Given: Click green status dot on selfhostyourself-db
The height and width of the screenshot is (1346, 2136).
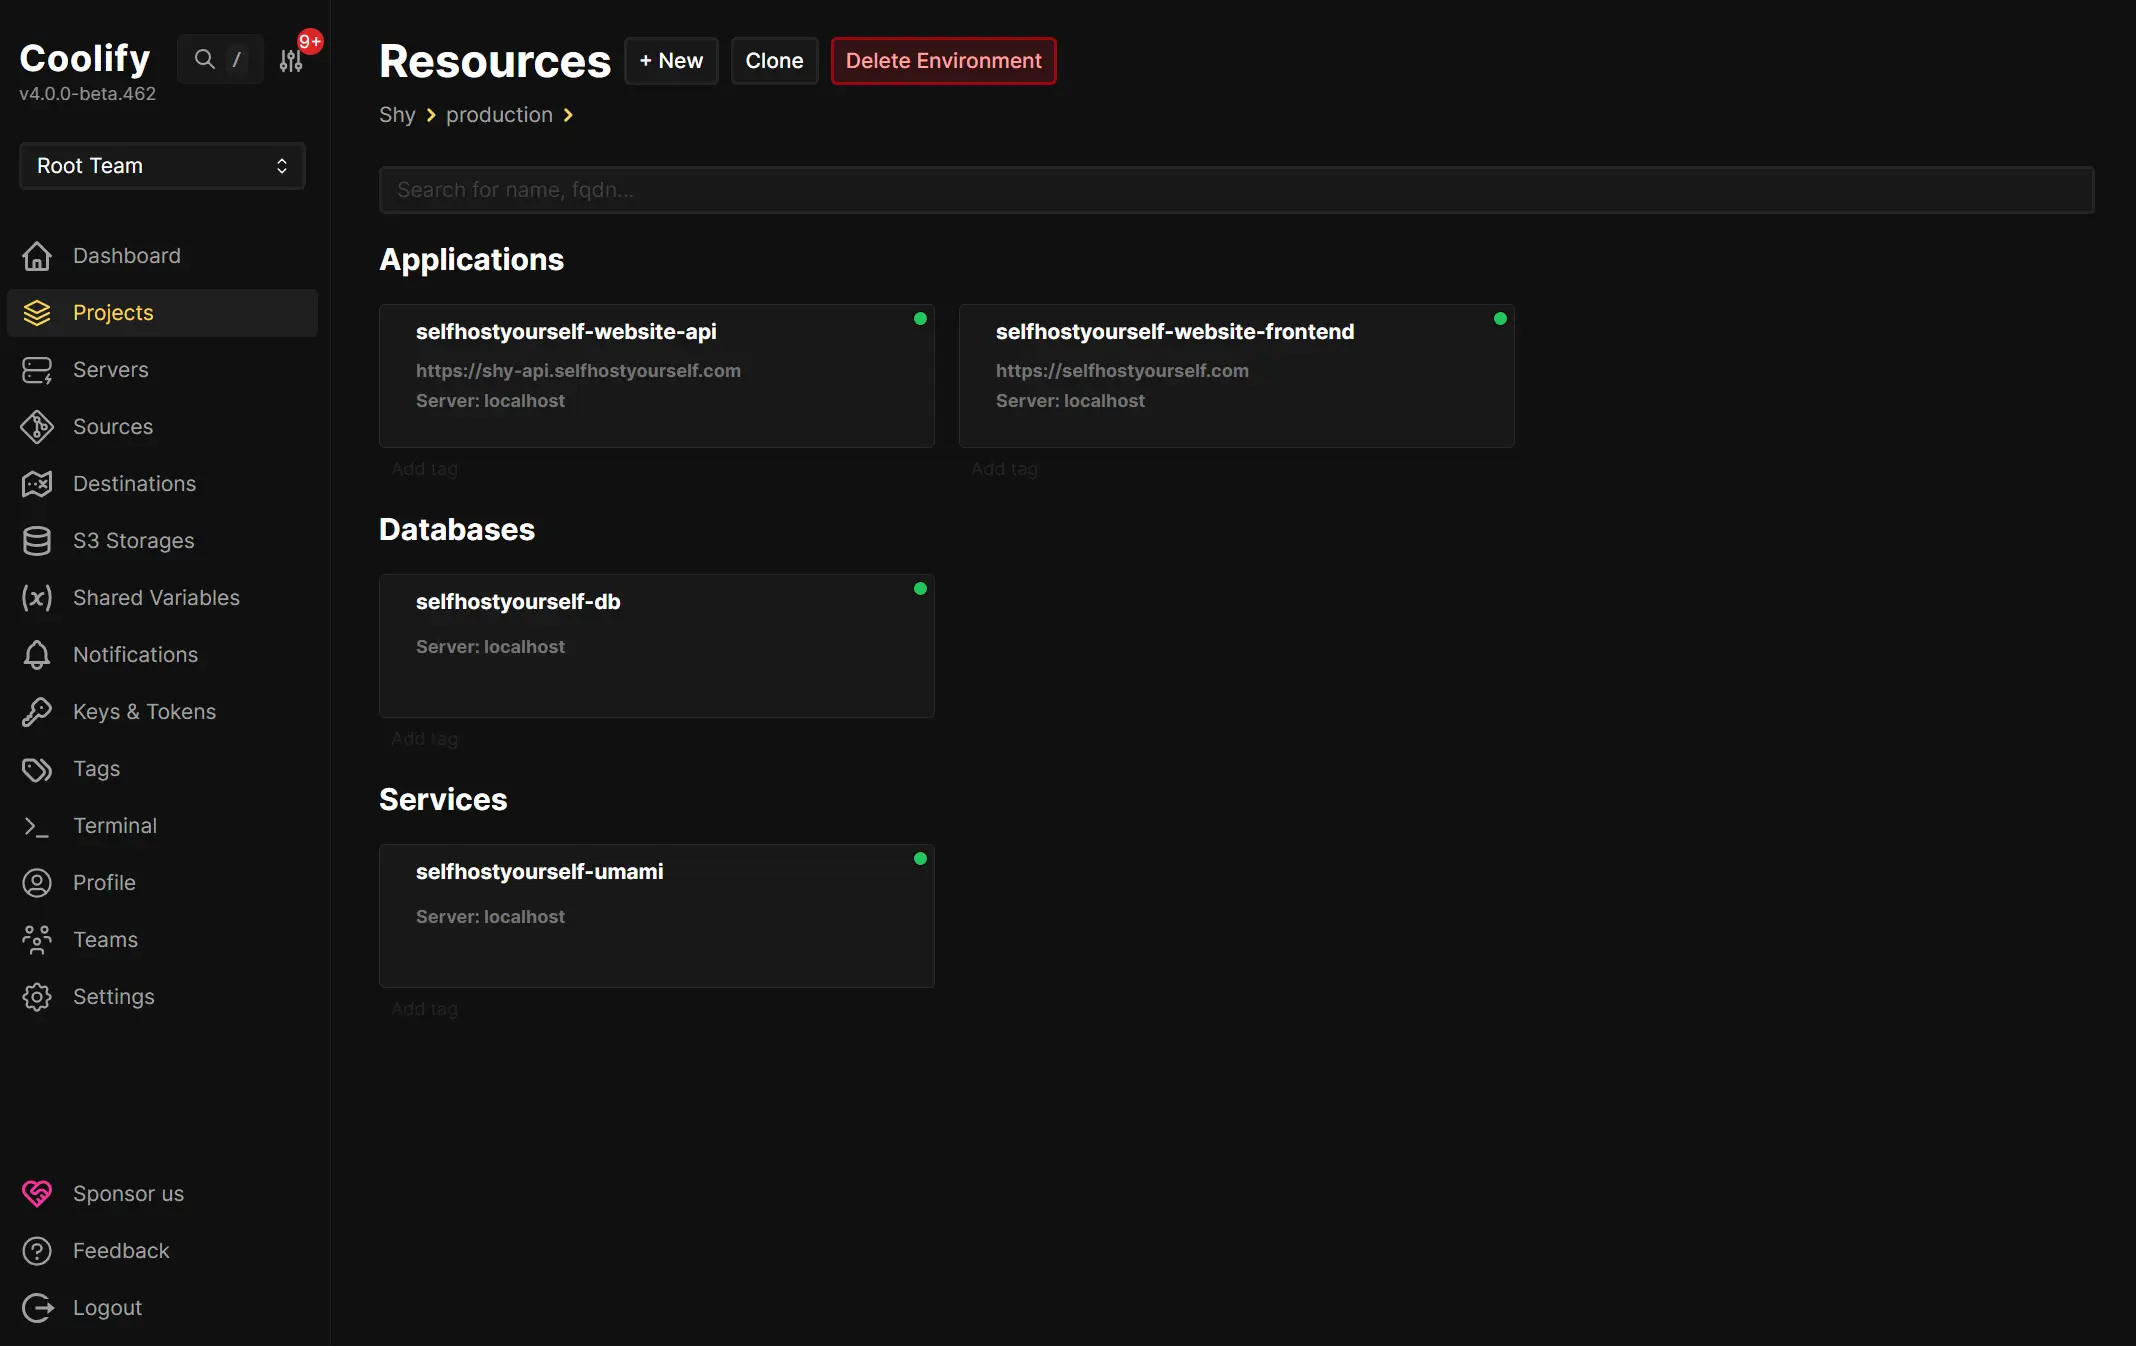Looking at the screenshot, I should tap(920, 589).
